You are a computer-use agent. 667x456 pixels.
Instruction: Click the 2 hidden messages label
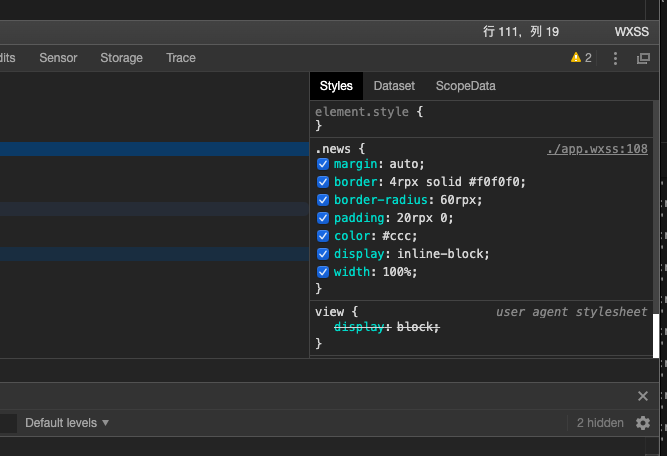tap(600, 423)
